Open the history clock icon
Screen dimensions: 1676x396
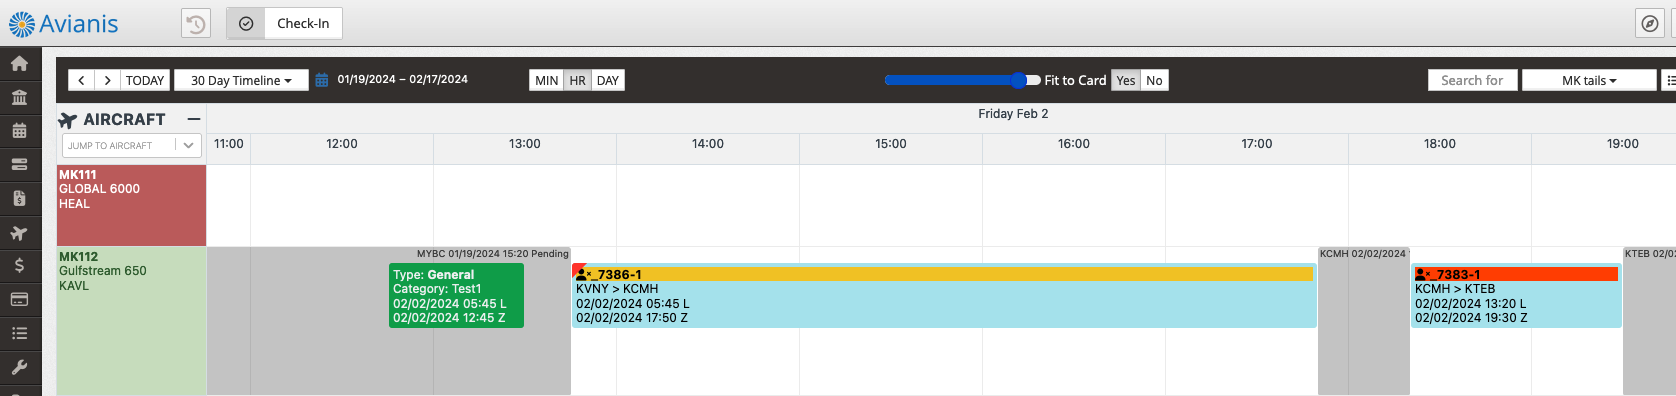[x=196, y=23]
